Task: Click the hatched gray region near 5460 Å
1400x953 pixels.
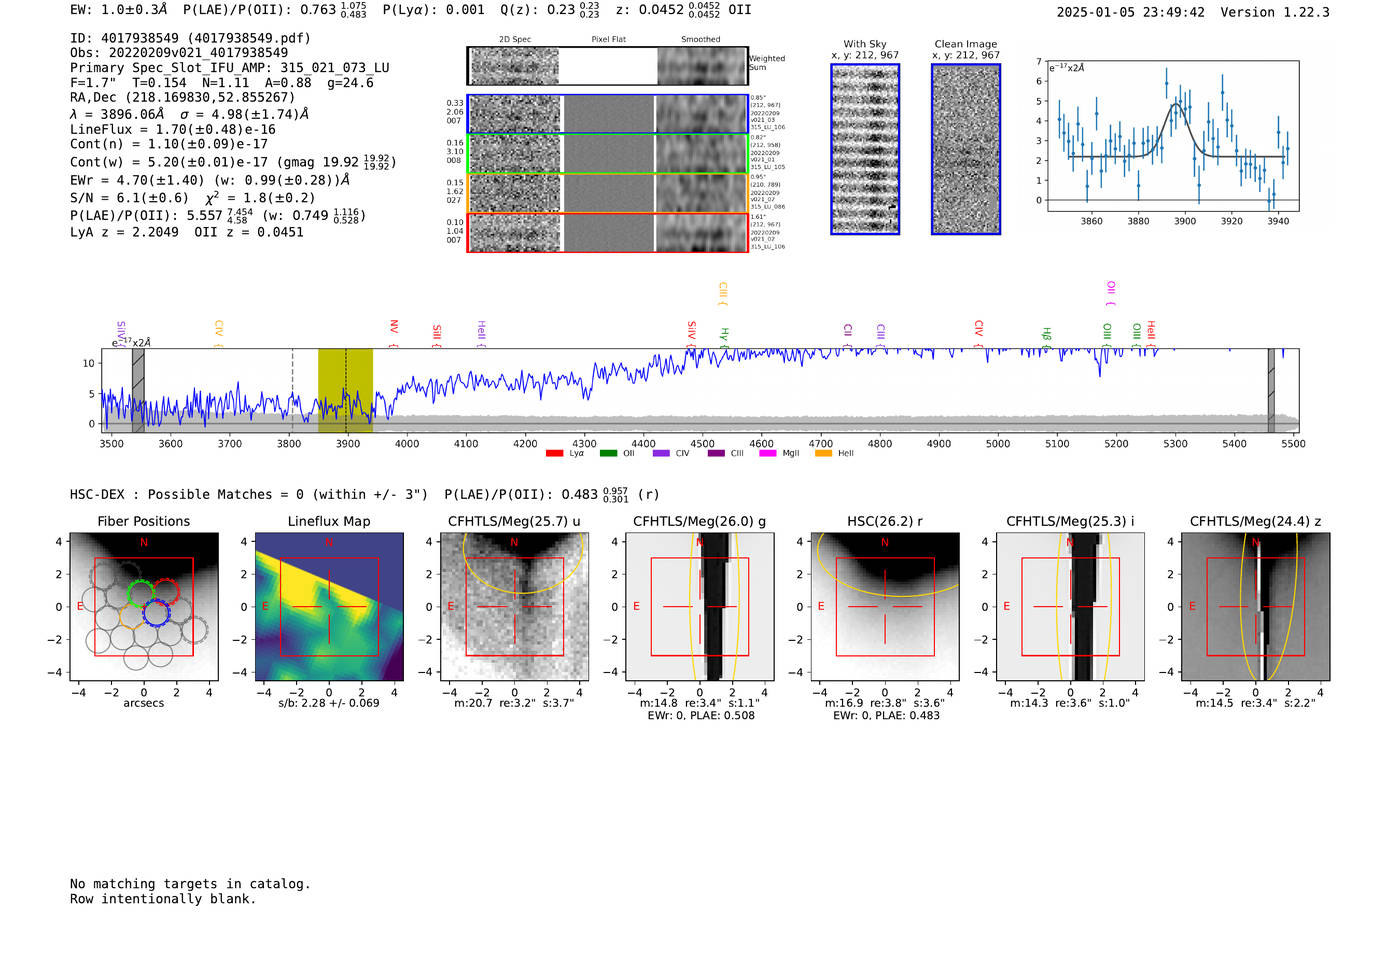Action: click(x=1271, y=391)
